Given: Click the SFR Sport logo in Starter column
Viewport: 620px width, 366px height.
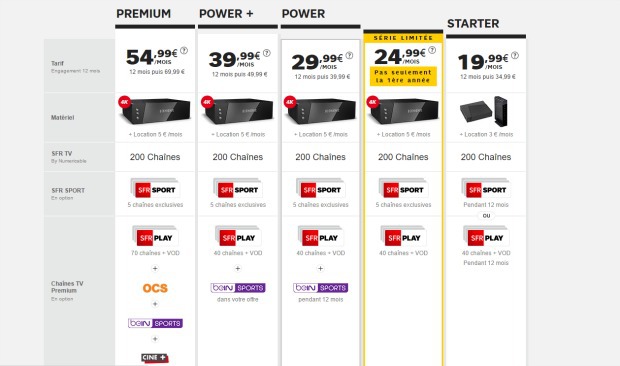Looking at the screenshot, I should (x=486, y=189).
